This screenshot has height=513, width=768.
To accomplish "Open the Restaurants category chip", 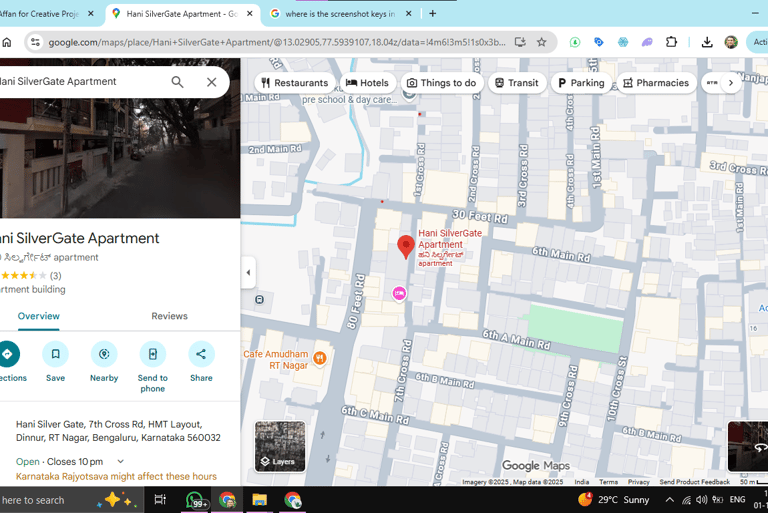I will 295,83.
